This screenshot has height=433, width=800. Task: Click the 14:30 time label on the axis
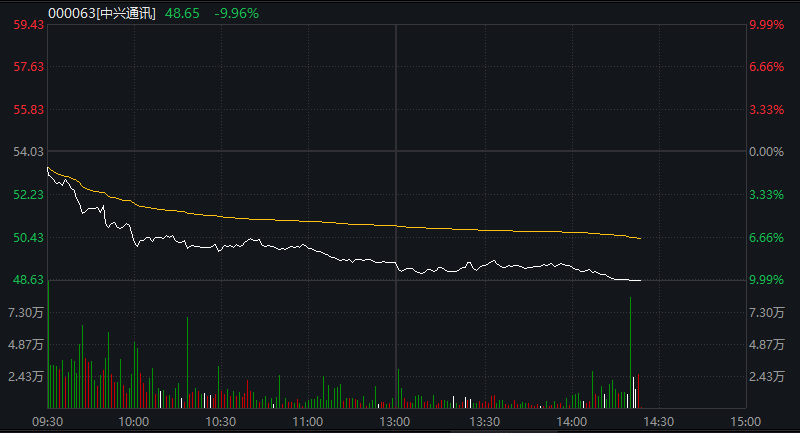pos(658,422)
